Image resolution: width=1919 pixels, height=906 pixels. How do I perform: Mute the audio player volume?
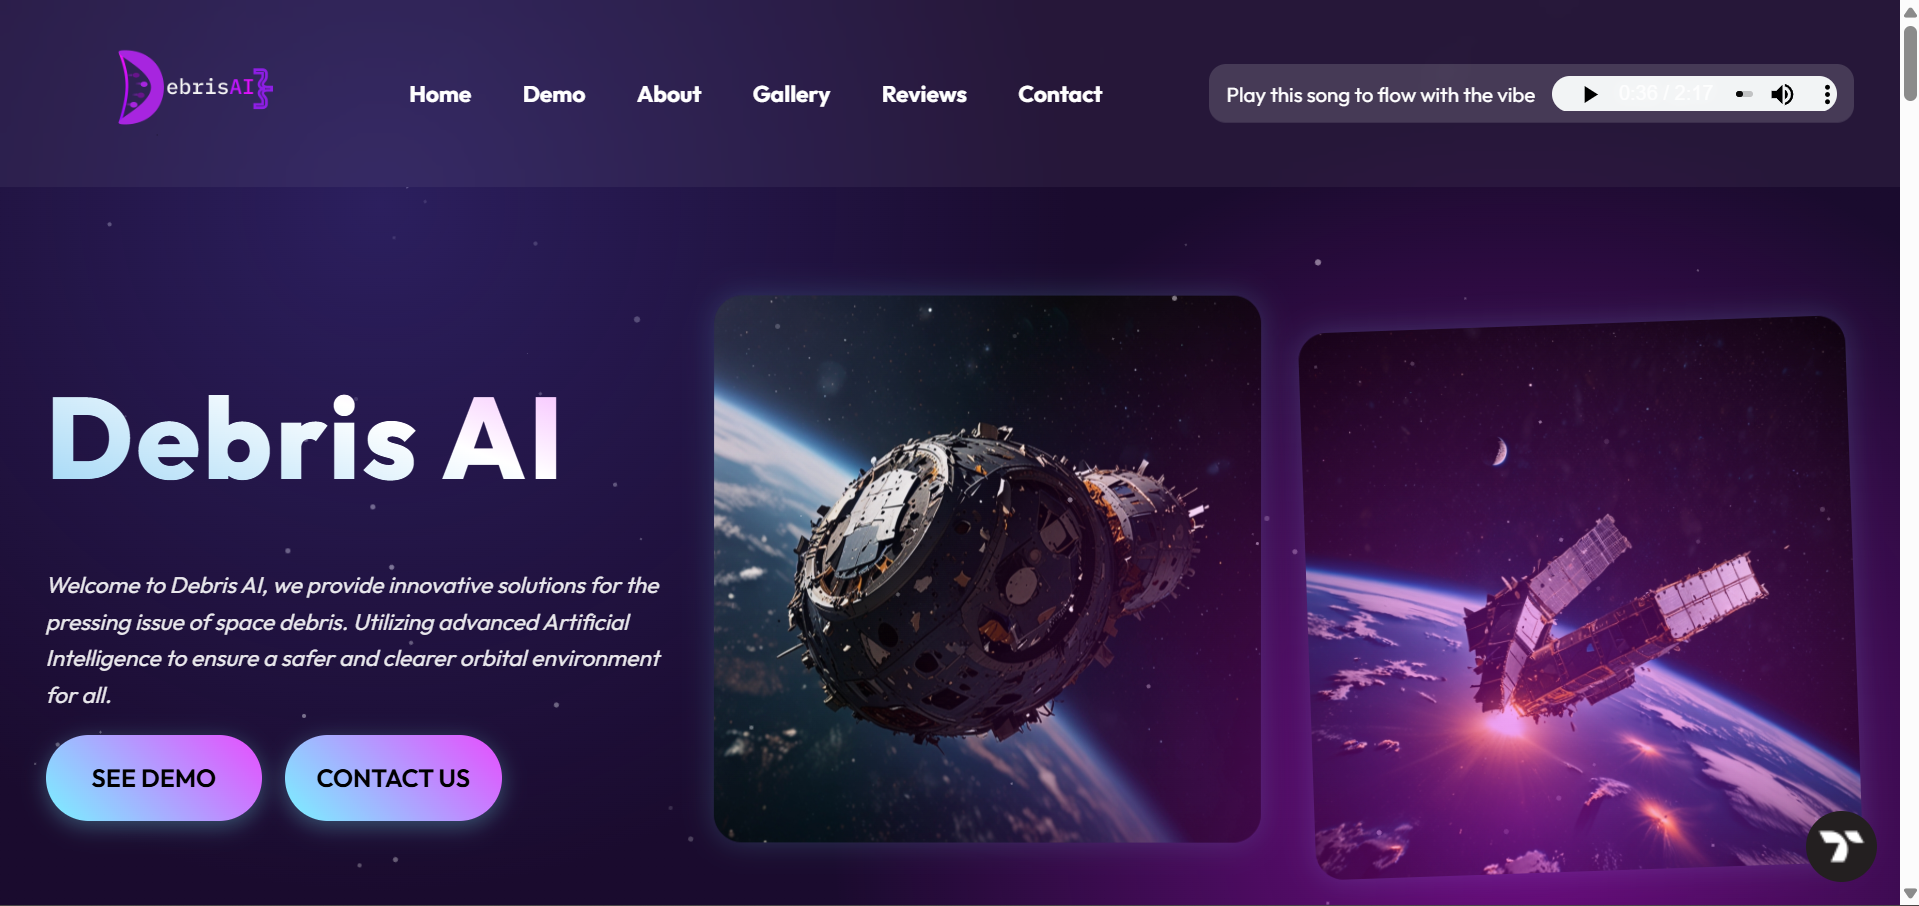(1782, 94)
